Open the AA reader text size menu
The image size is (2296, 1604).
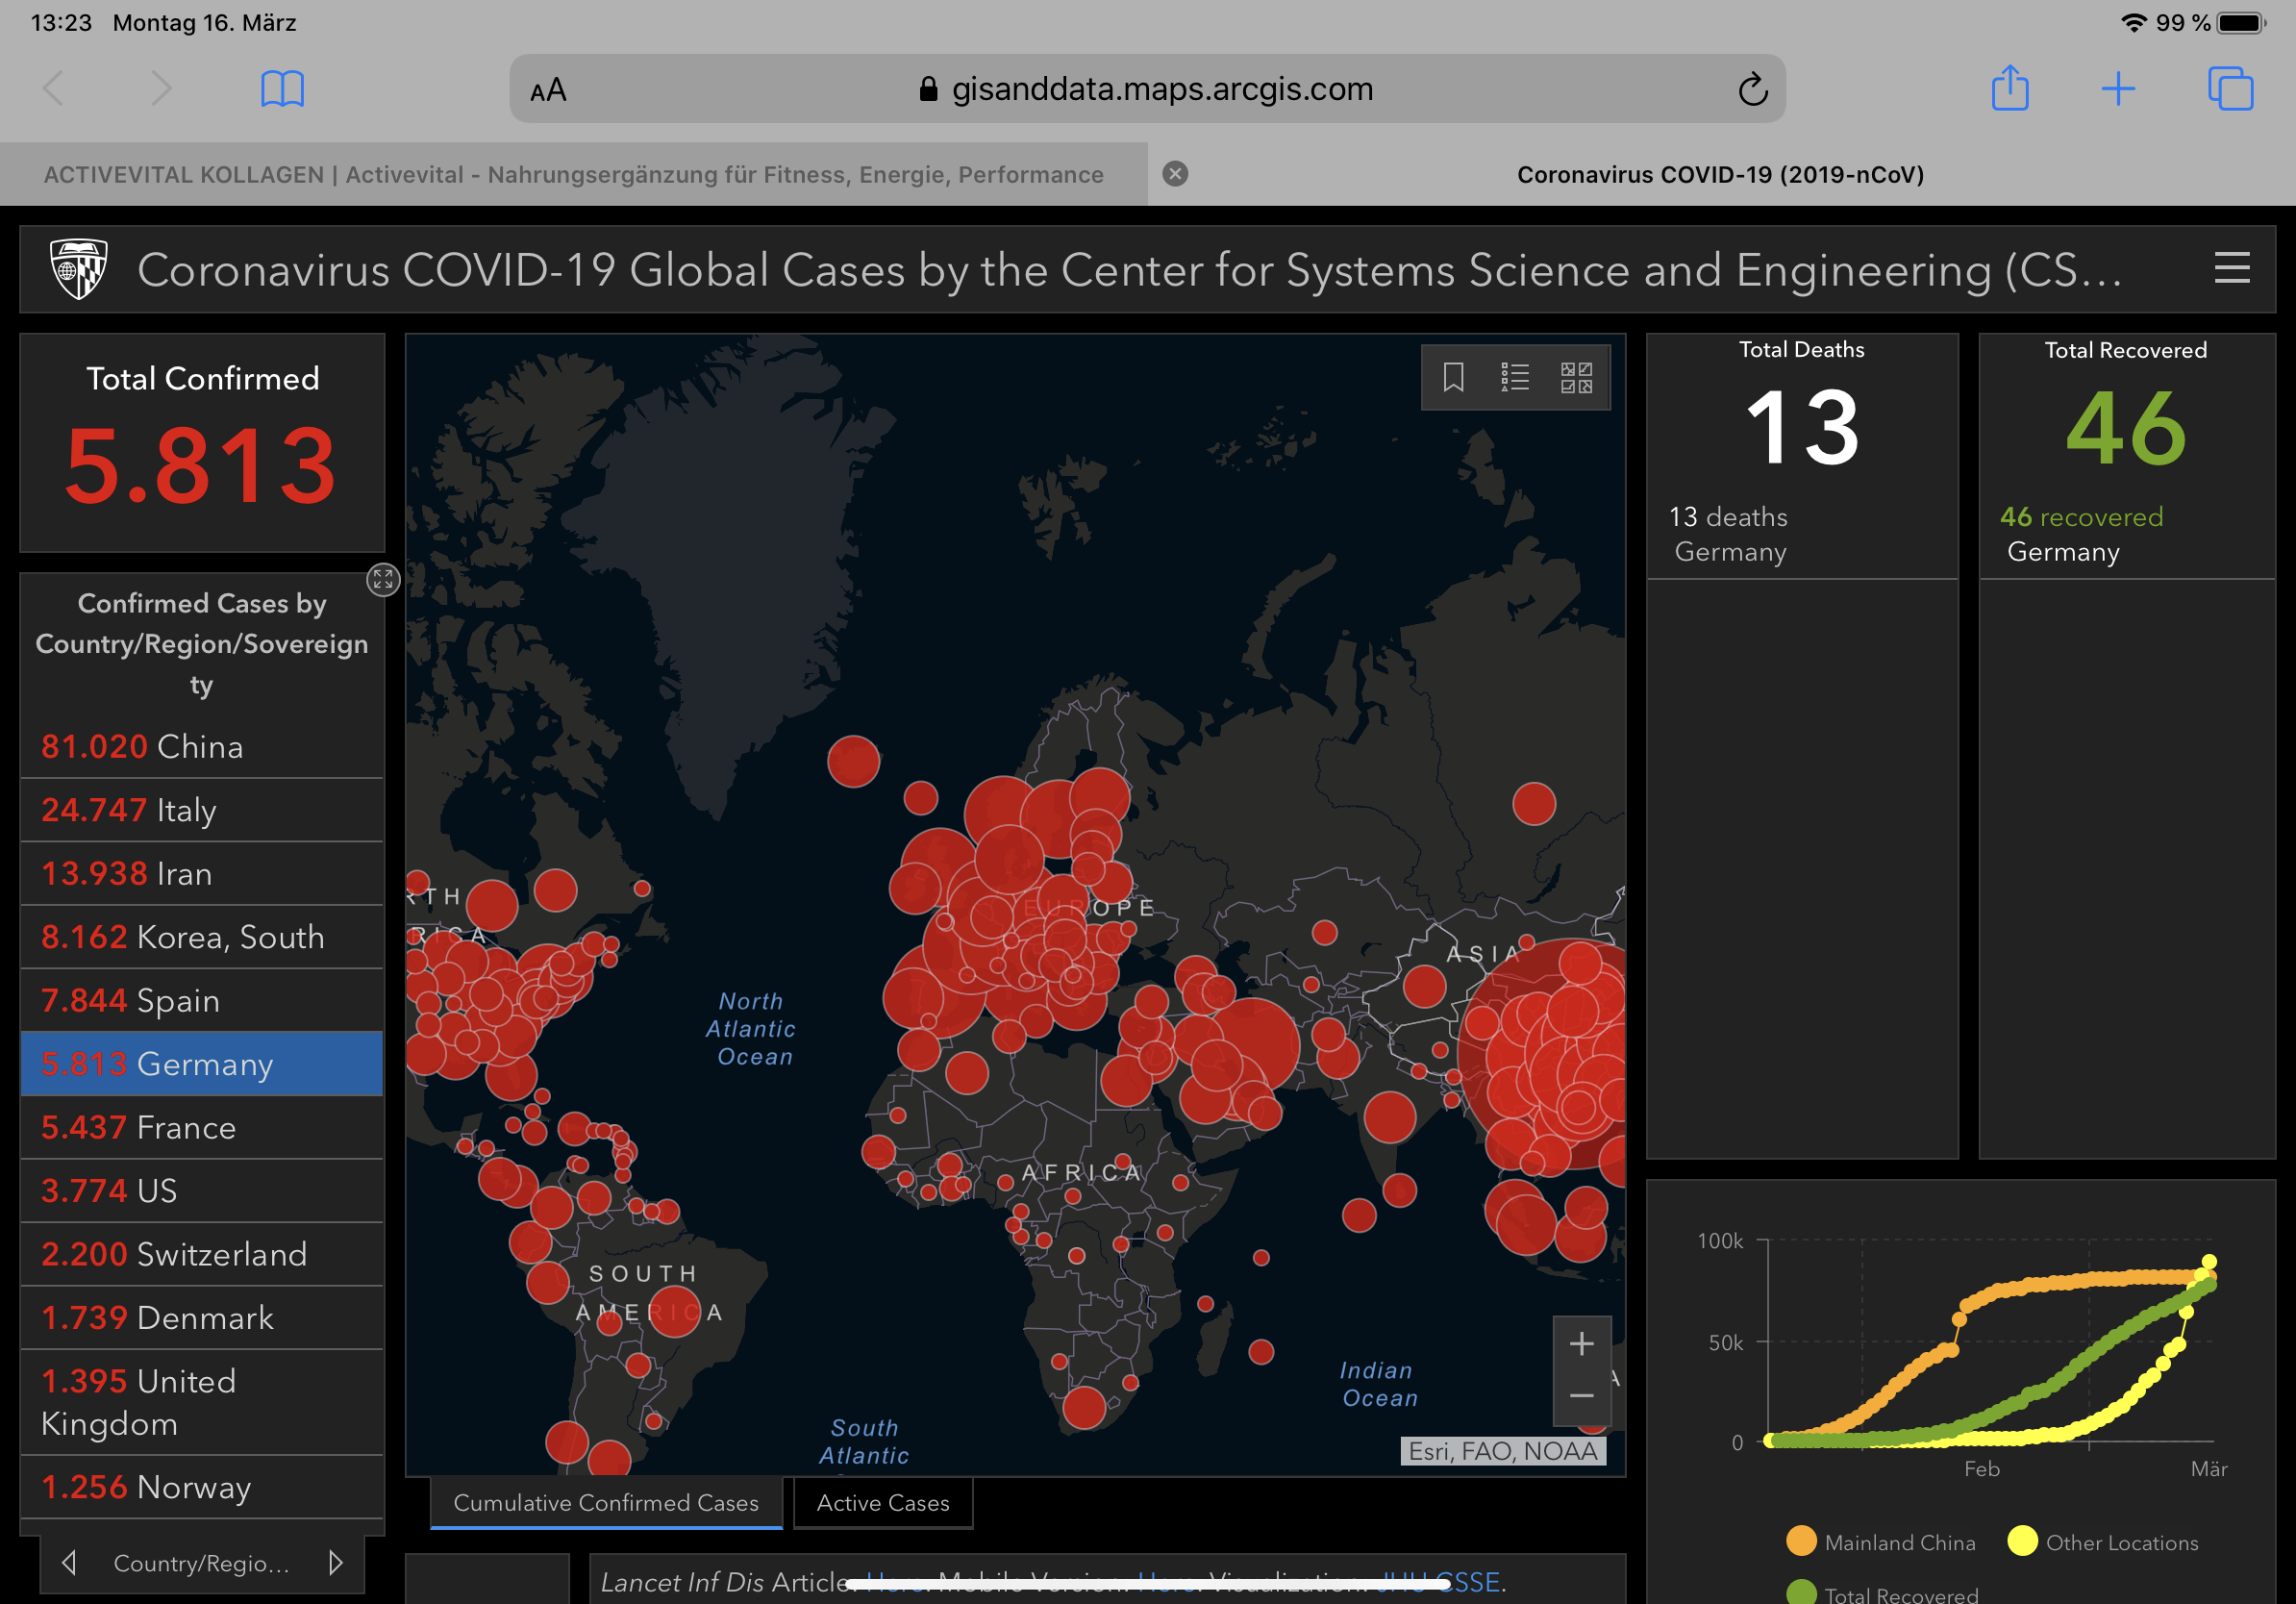click(x=548, y=90)
